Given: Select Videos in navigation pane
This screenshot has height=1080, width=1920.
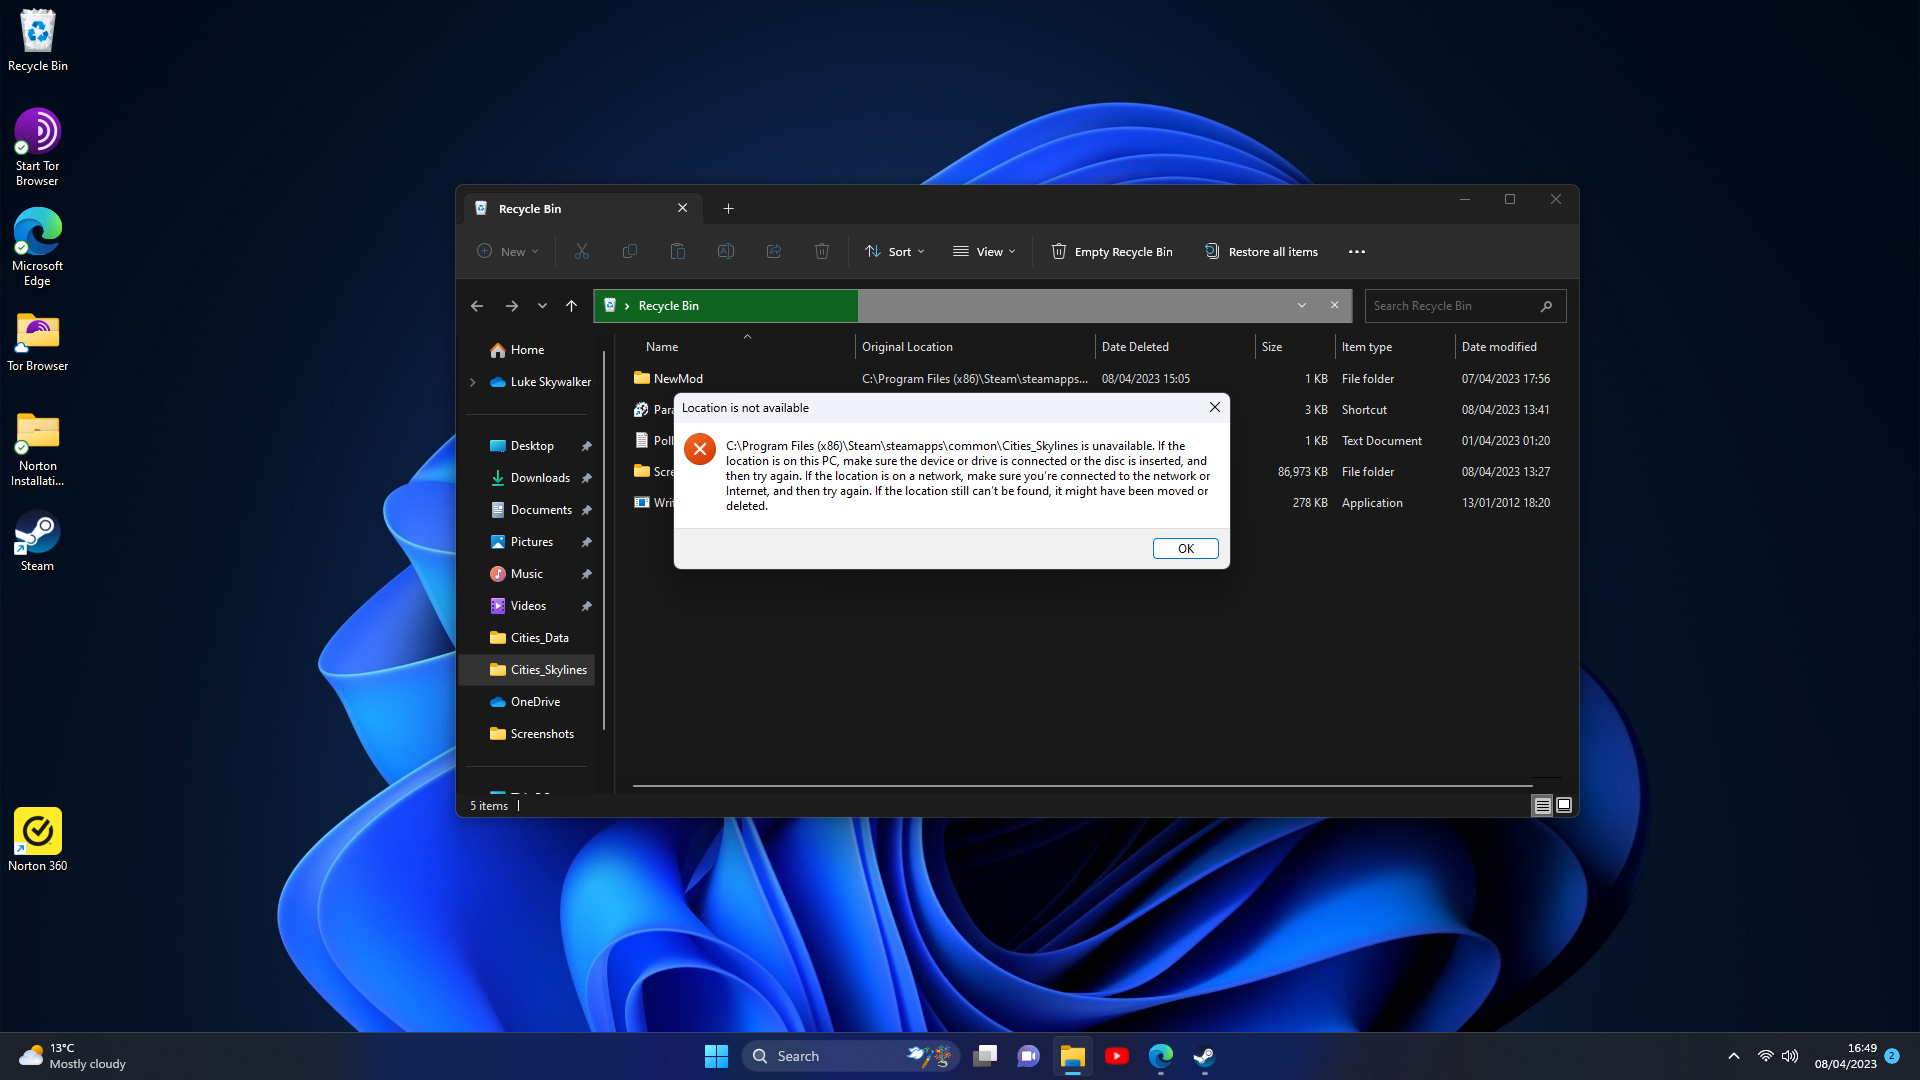Looking at the screenshot, I should point(528,606).
